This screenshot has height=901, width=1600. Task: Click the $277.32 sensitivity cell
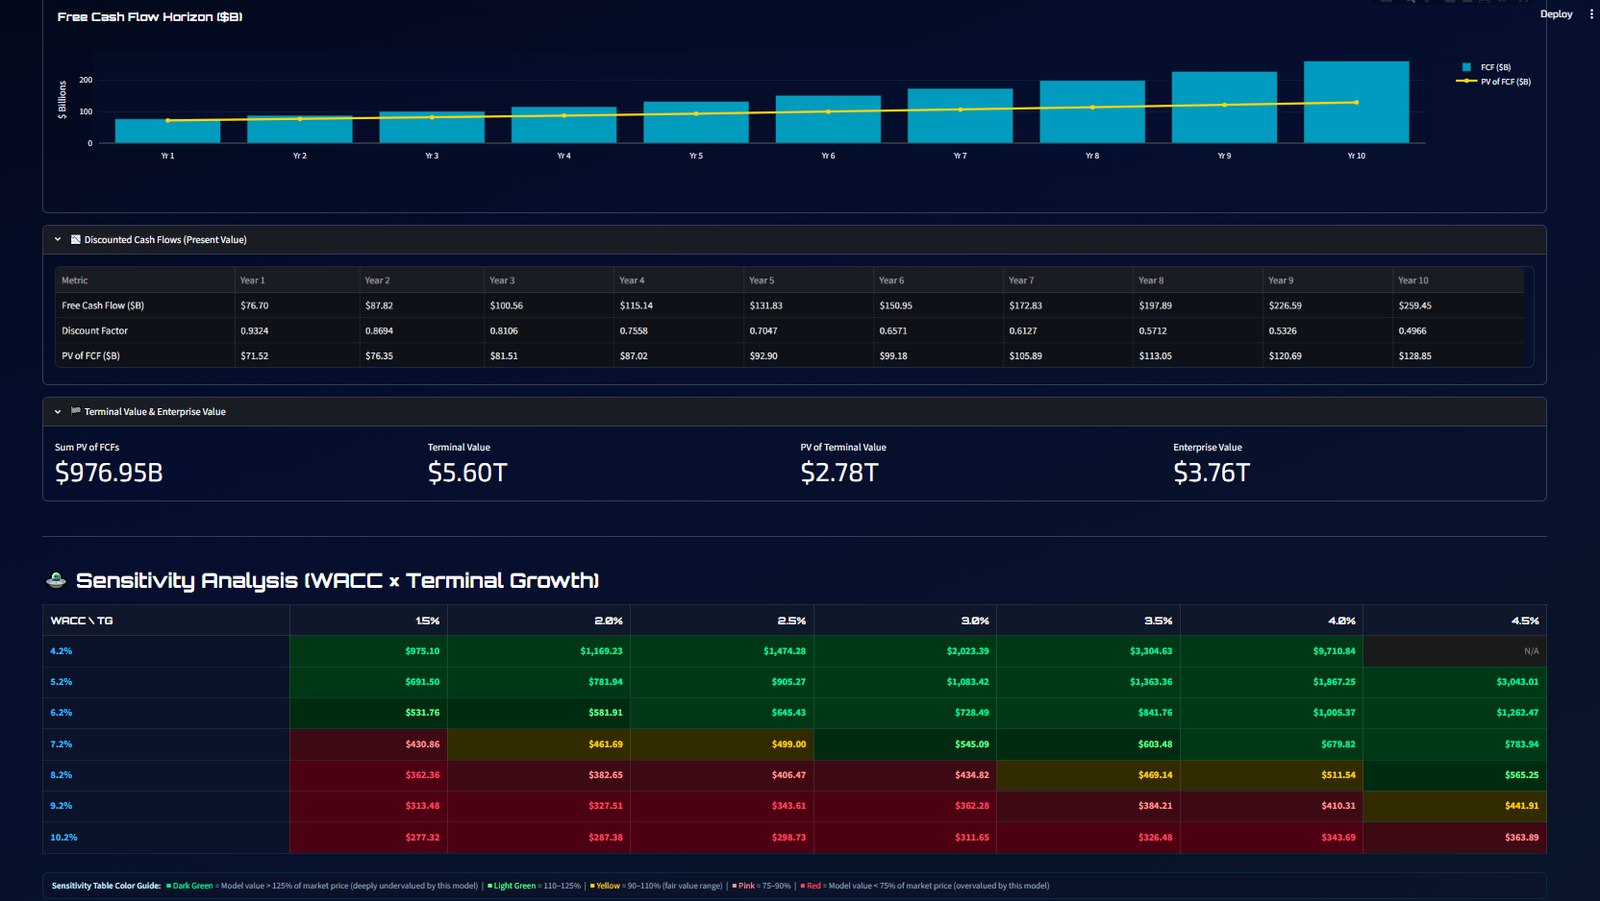coord(369,837)
